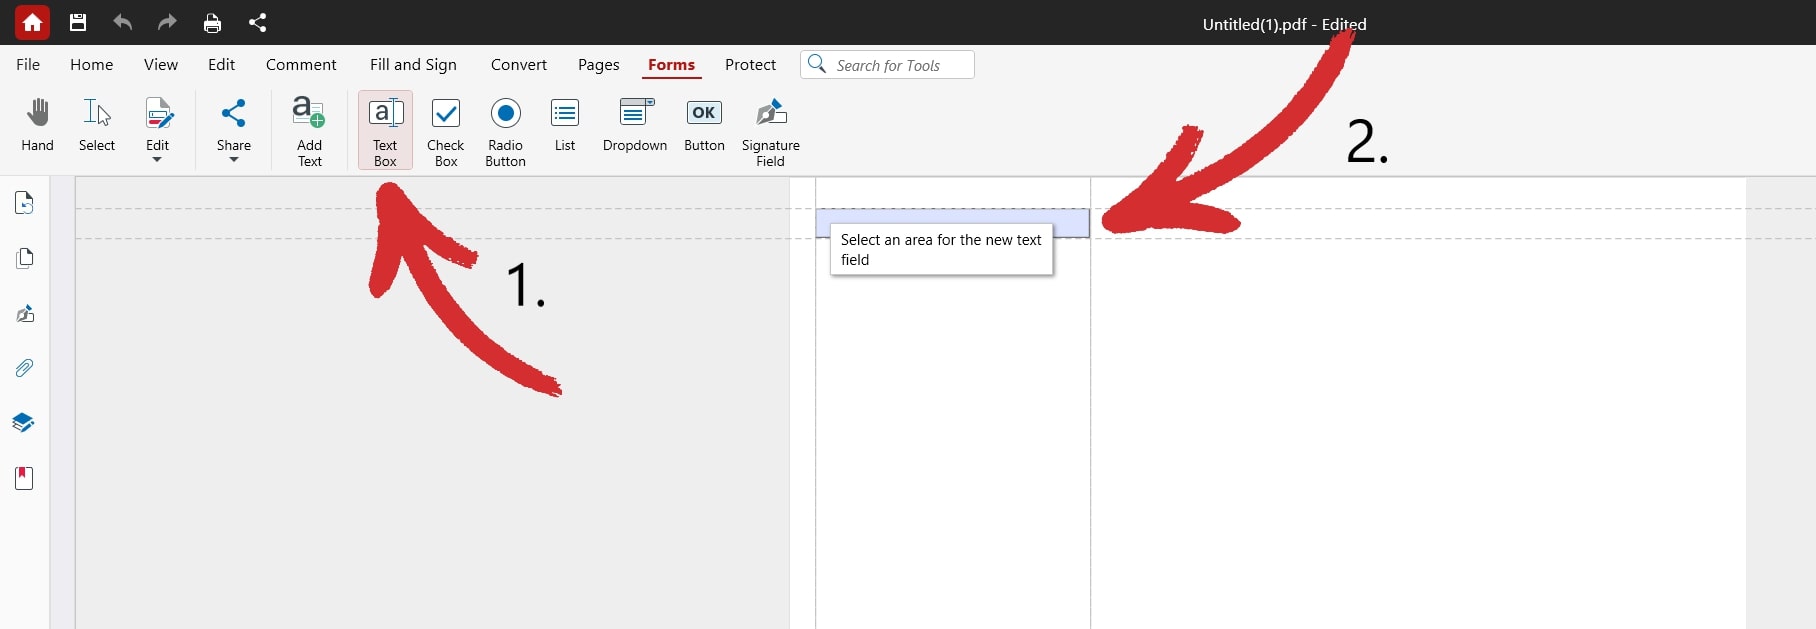Image resolution: width=1816 pixels, height=629 pixels.
Task: Insert a Check Box form field
Action: click(445, 130)
